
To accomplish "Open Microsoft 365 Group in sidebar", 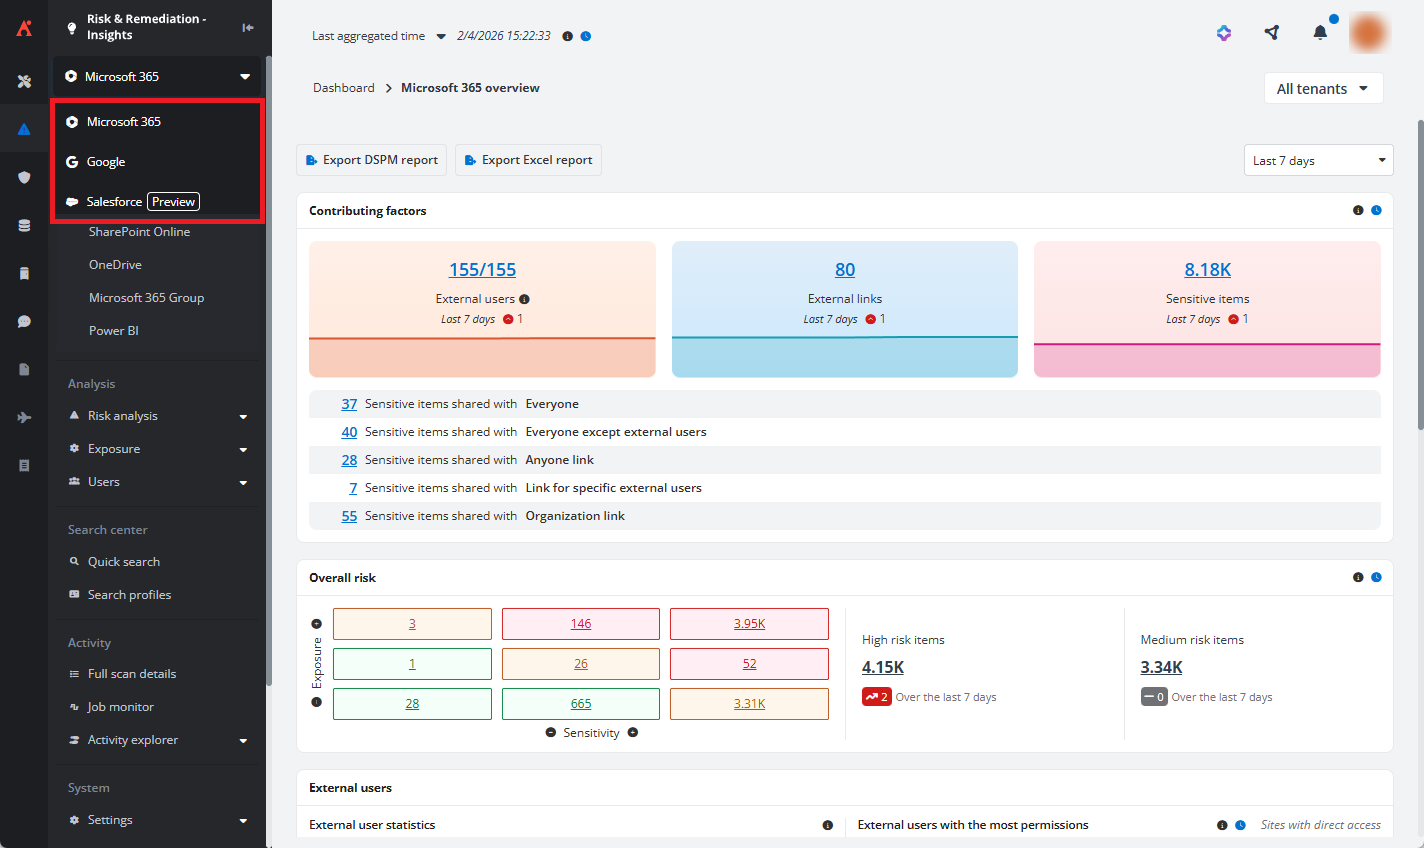I will 146,298.
